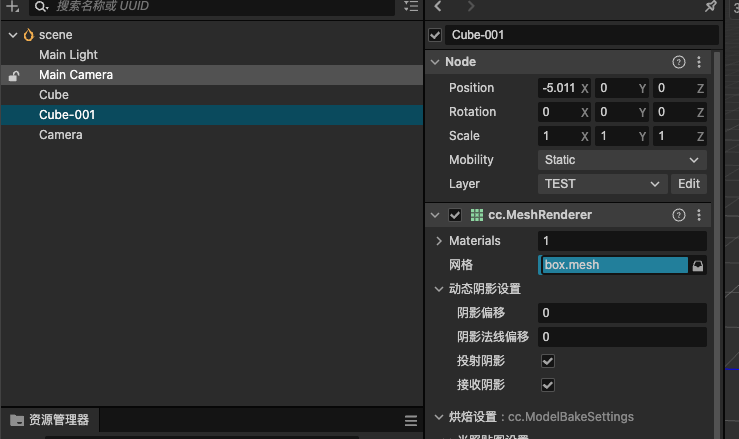This screenshot has height=439, width=739.
Task: Go back with the inspector left arrow
Action: [x=438, y=6]
